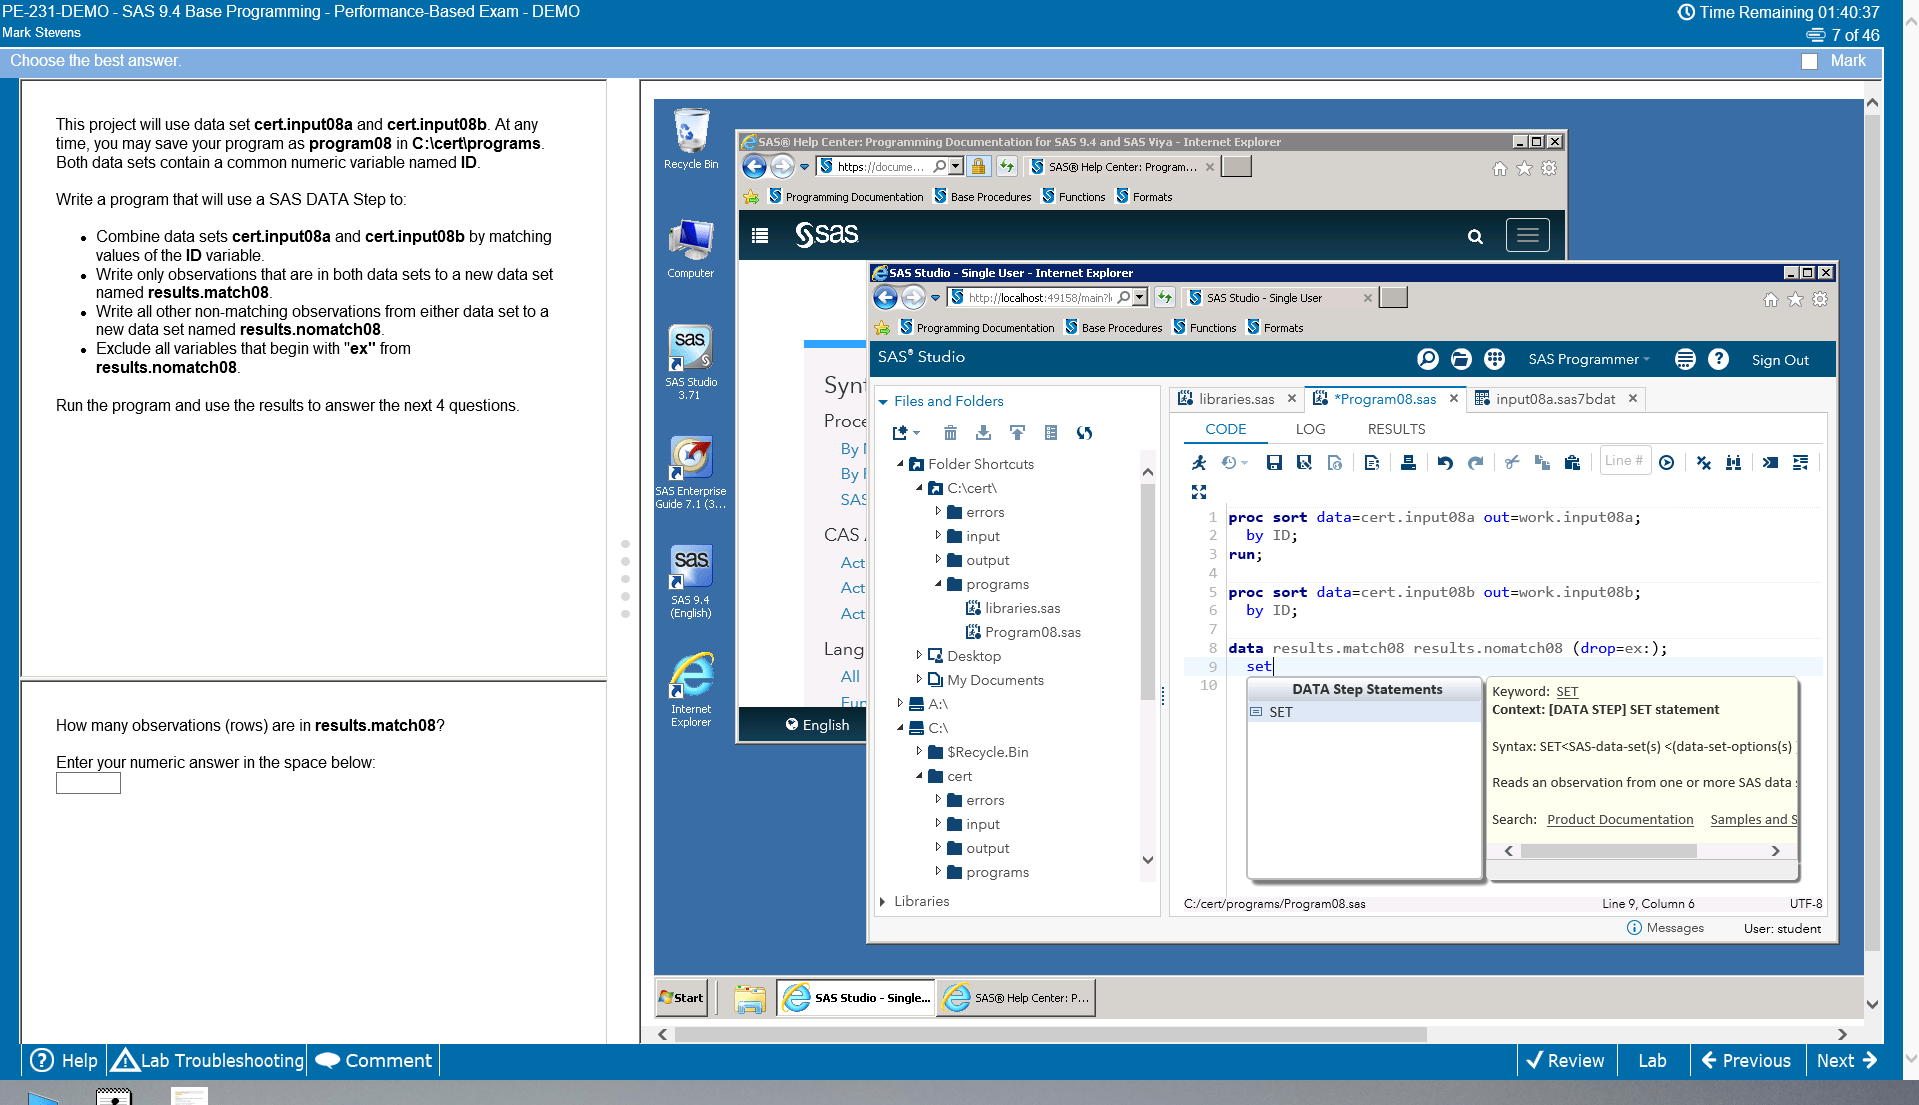
Task: Upload a file in Files and Folders
Action: pos(1017,433)
